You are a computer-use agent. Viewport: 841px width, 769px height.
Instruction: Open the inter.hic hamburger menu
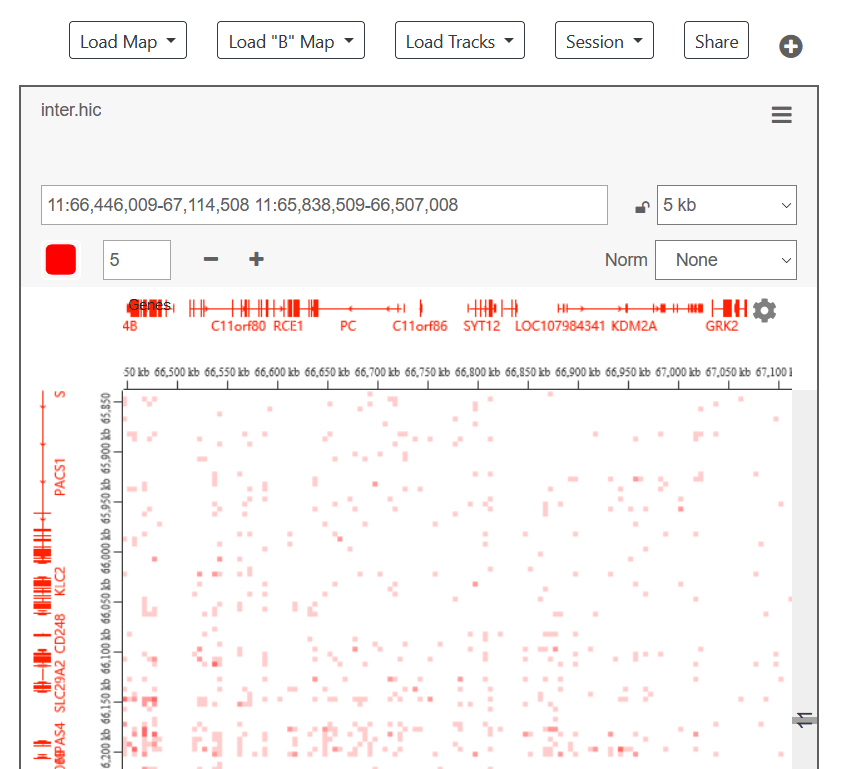781,115
